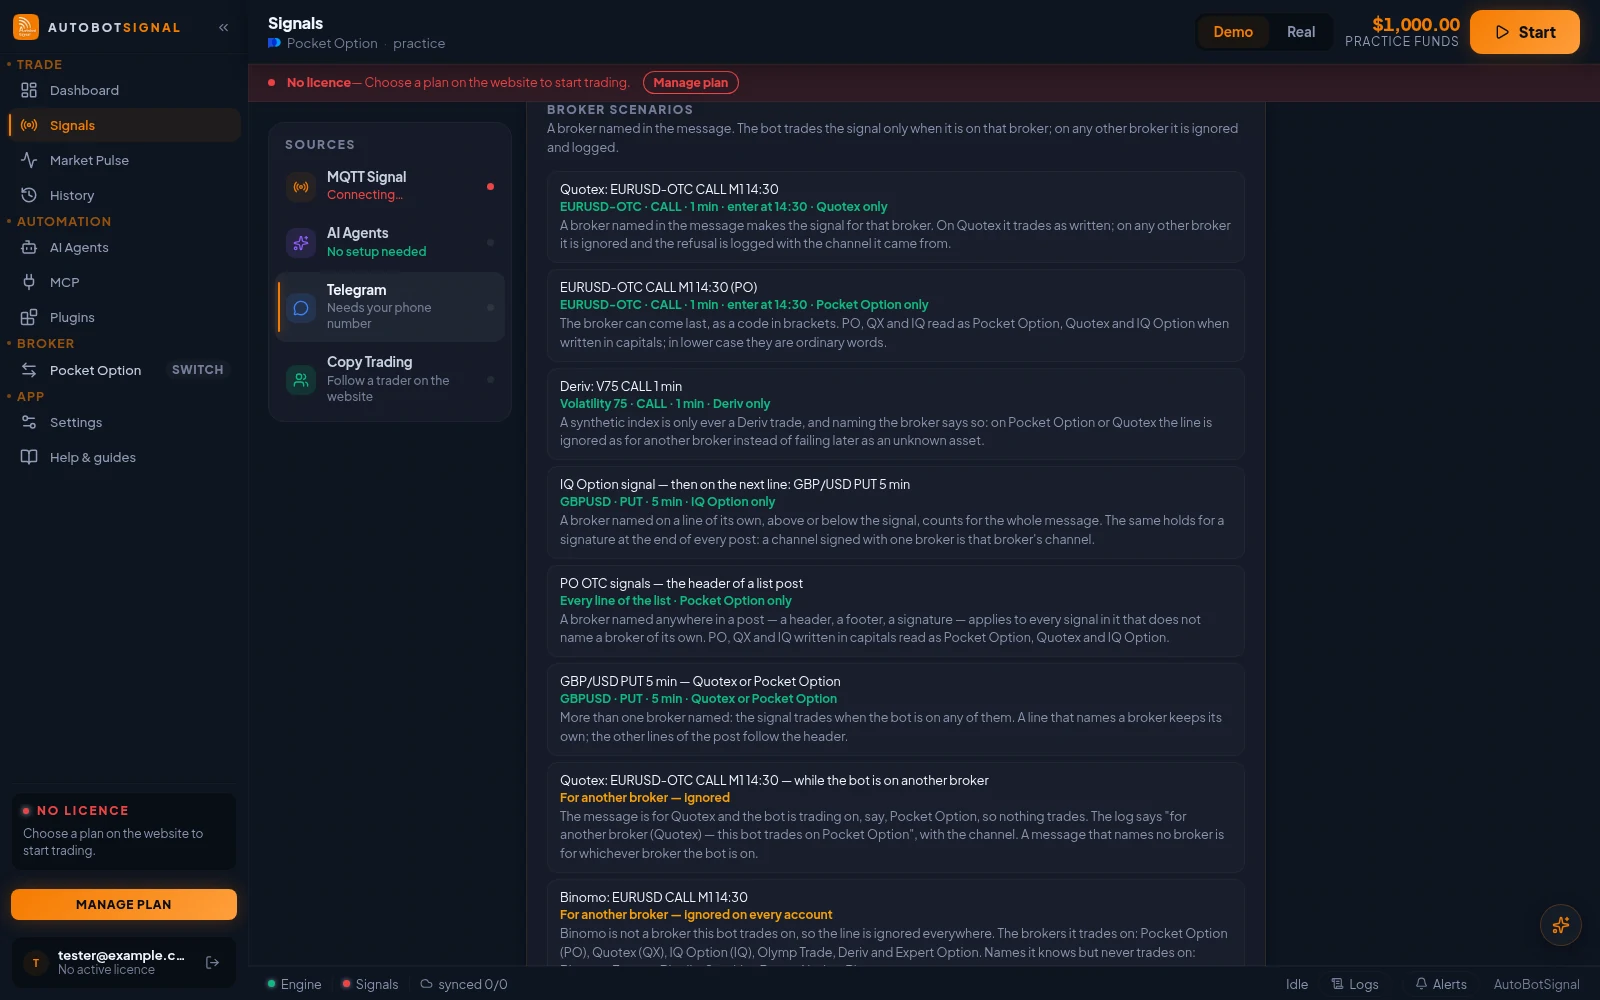Viewport: 1600px width, 1000px height.
Task: Click the synced 0/0 cloud indicator
Action: click(464, 984)
